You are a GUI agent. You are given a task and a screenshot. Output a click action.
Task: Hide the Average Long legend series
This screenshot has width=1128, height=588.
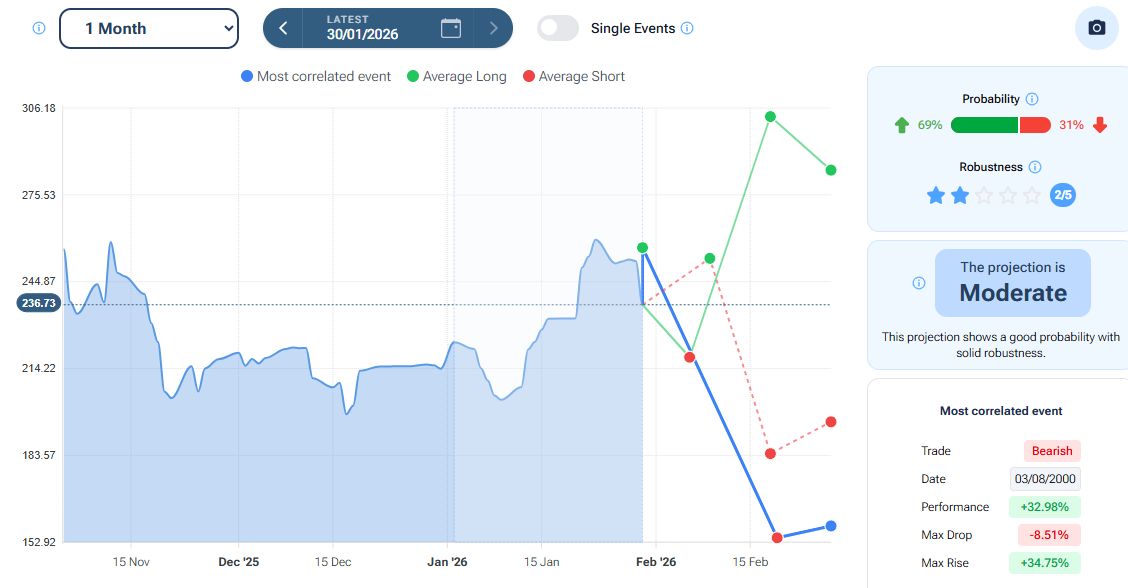tap(456, 76)
